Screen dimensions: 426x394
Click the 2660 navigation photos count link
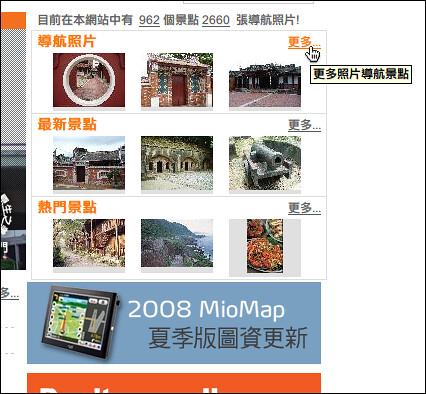coord(216,20)
